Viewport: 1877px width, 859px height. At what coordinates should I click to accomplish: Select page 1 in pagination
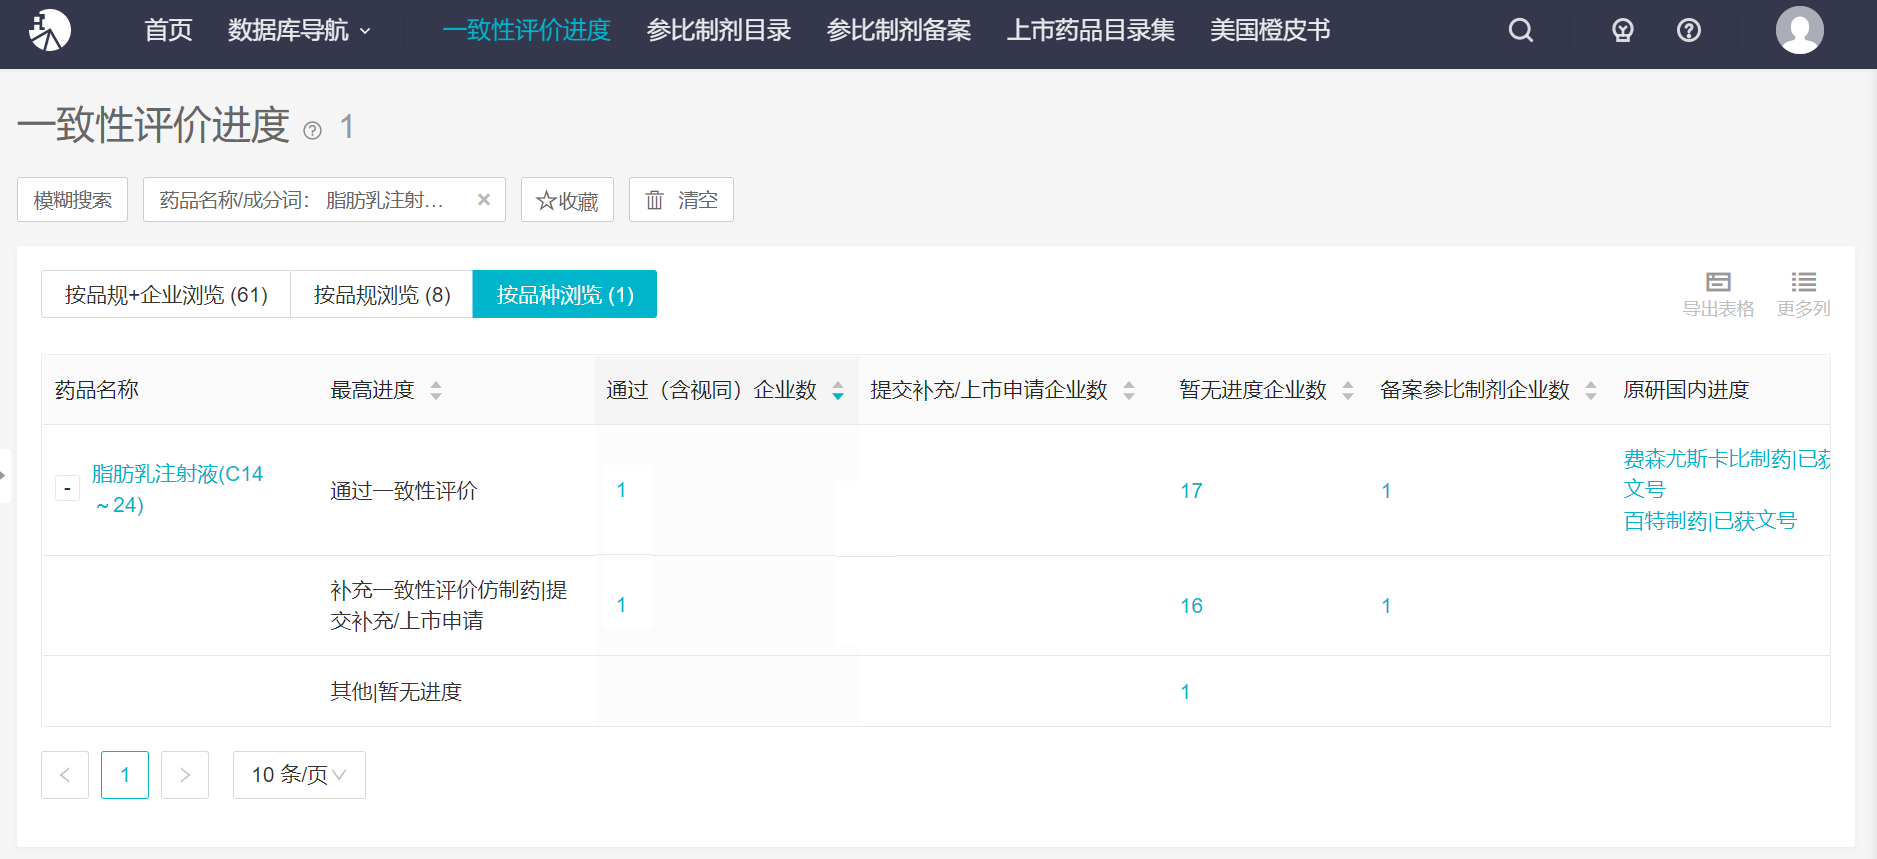click(125, 775)
